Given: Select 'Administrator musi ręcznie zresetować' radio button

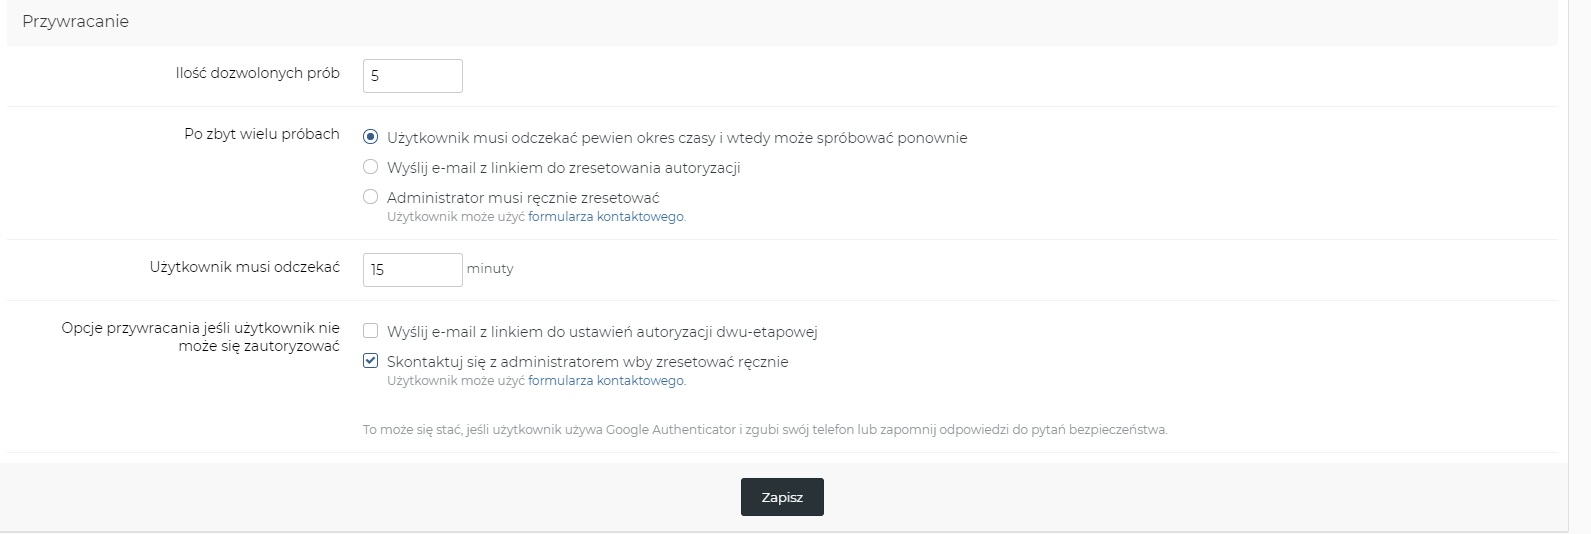Looking at the screenshot, I should [371, 197].
